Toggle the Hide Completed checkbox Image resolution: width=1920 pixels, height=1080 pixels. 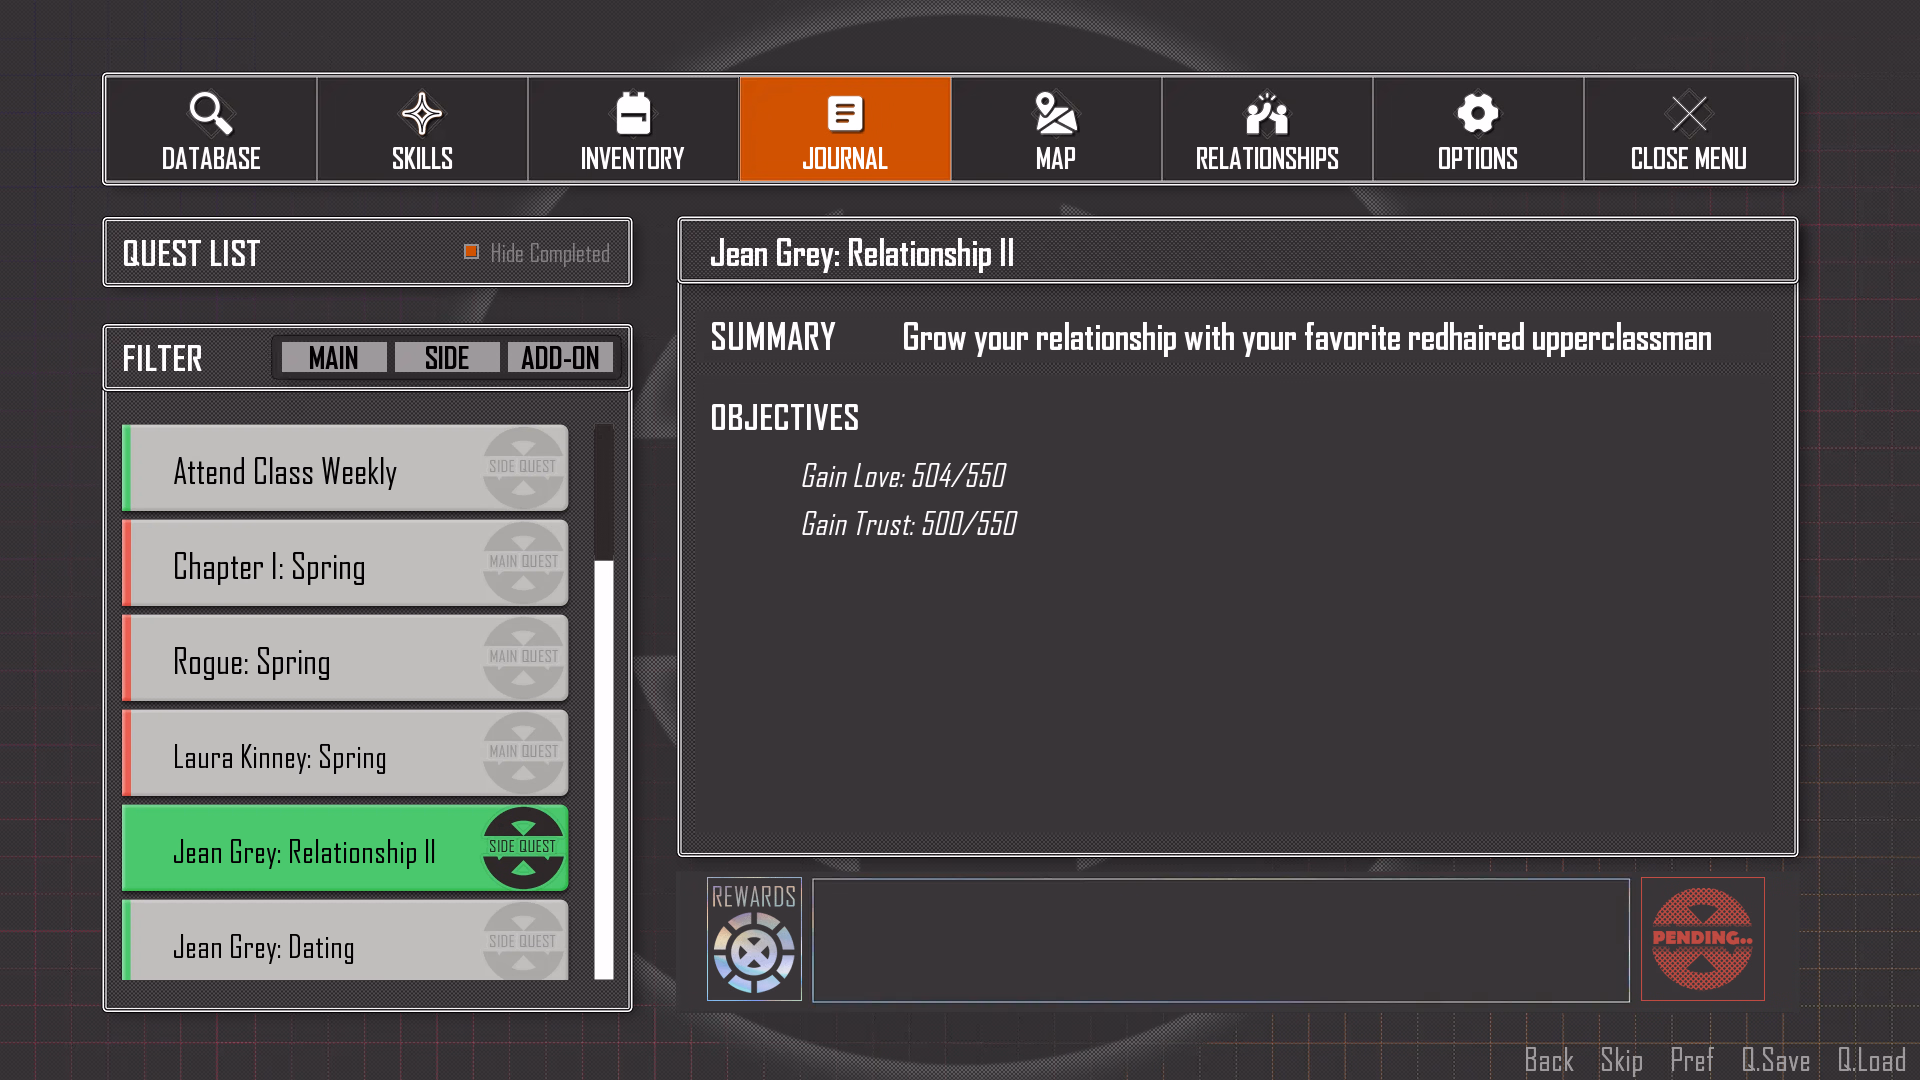(x=472, y=252)
